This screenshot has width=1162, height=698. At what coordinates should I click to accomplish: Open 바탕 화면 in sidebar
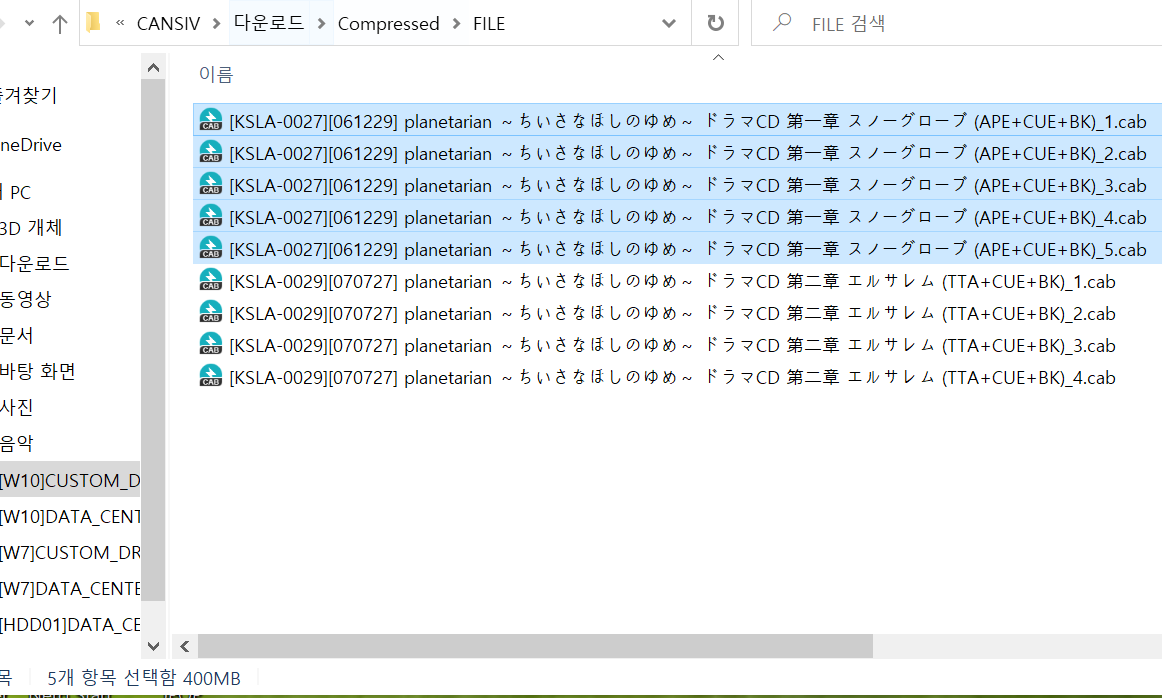37,371
